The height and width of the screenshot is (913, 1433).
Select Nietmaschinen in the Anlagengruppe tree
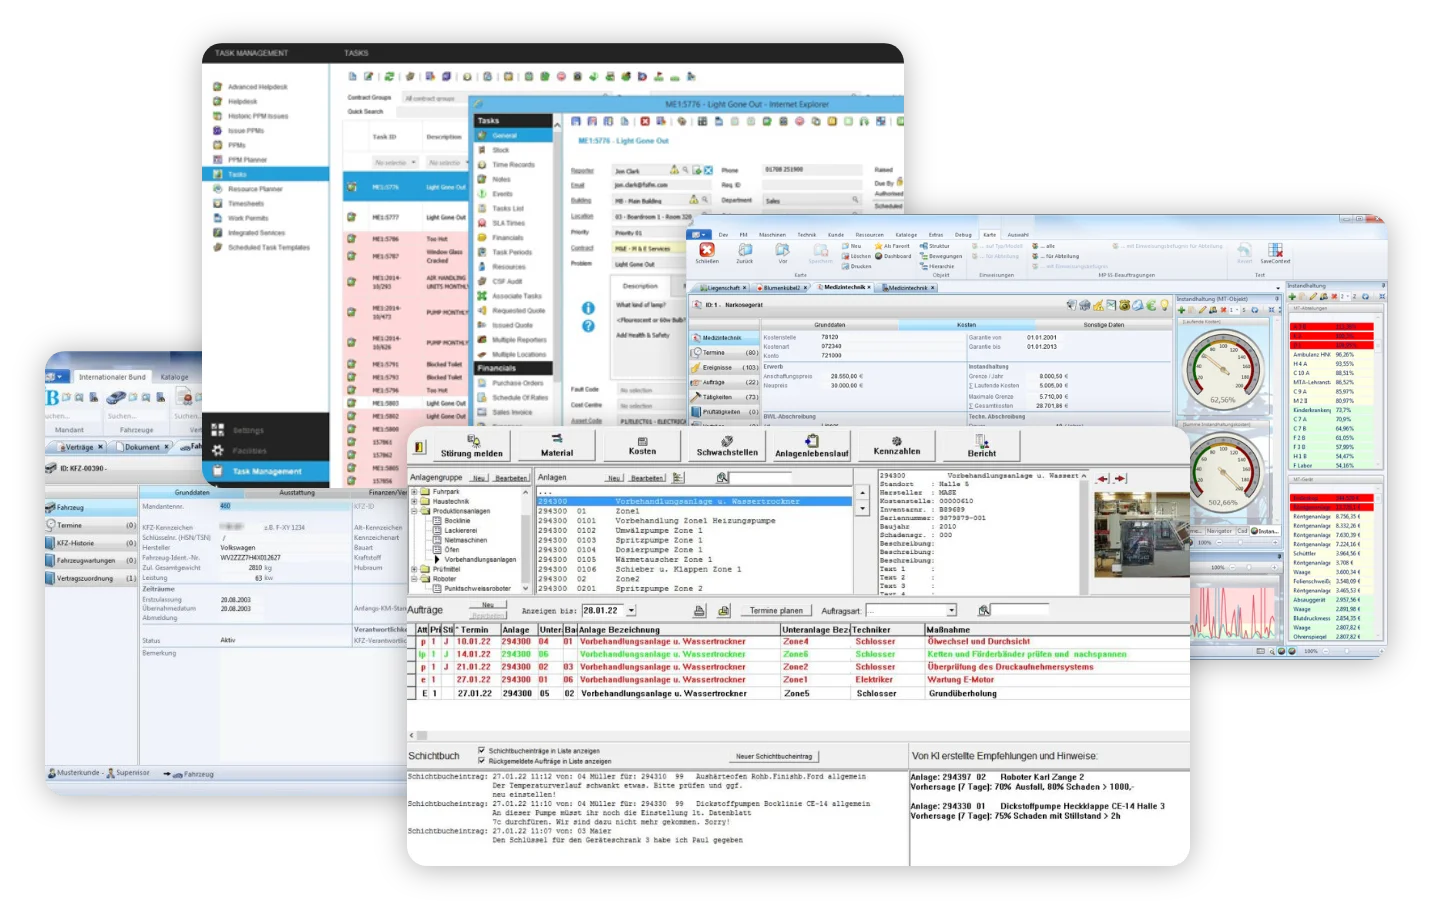pos(465,540)
